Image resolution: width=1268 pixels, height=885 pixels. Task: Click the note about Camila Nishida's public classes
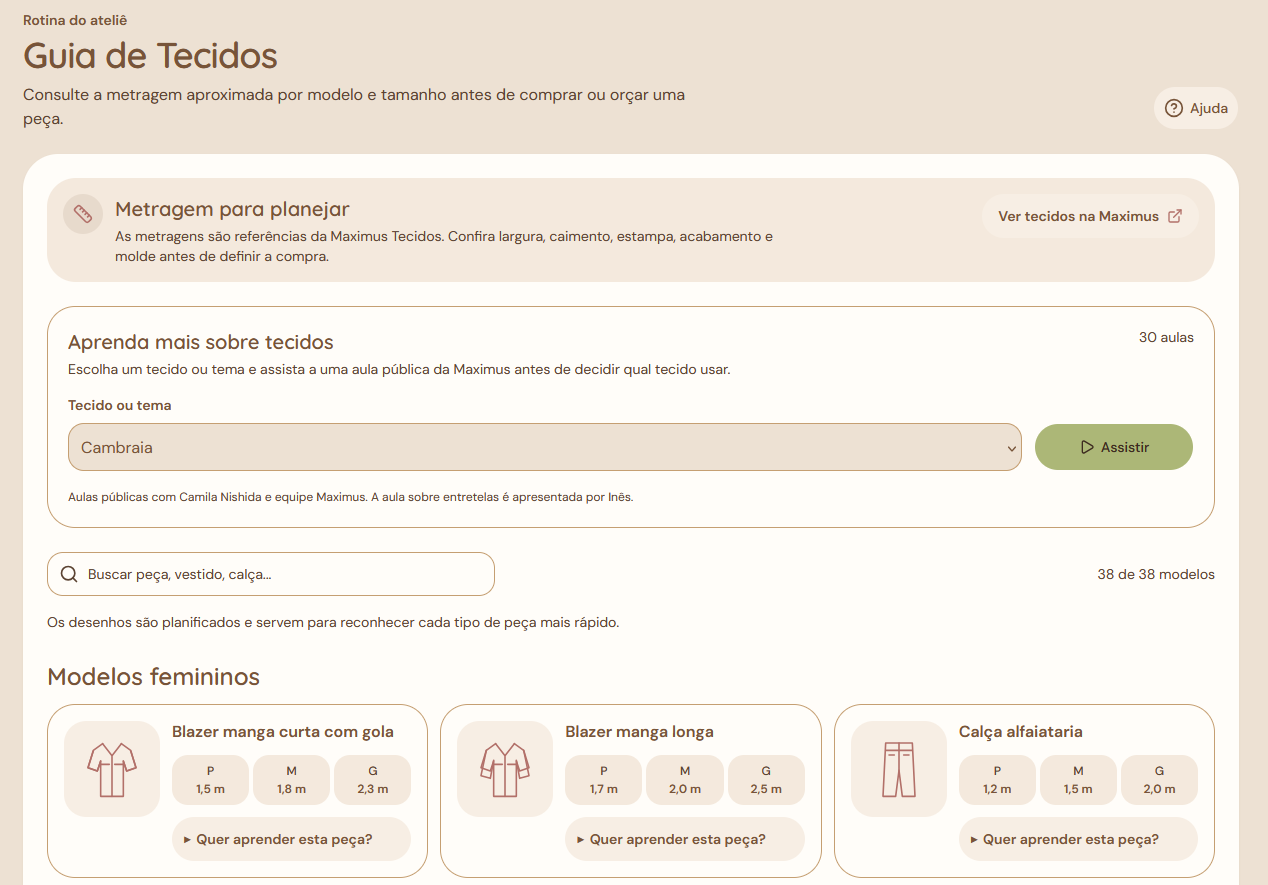[x=351, y=496]
